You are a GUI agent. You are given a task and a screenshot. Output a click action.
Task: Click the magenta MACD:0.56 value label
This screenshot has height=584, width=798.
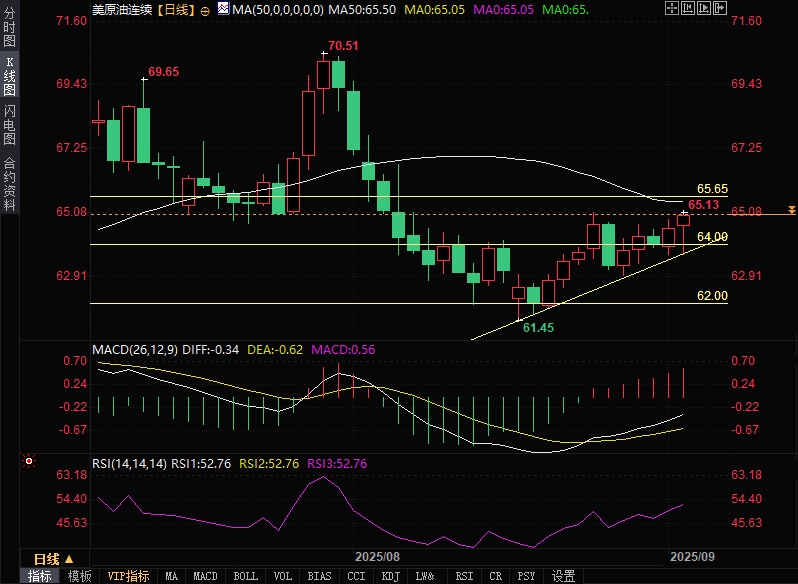click(343, 349)
